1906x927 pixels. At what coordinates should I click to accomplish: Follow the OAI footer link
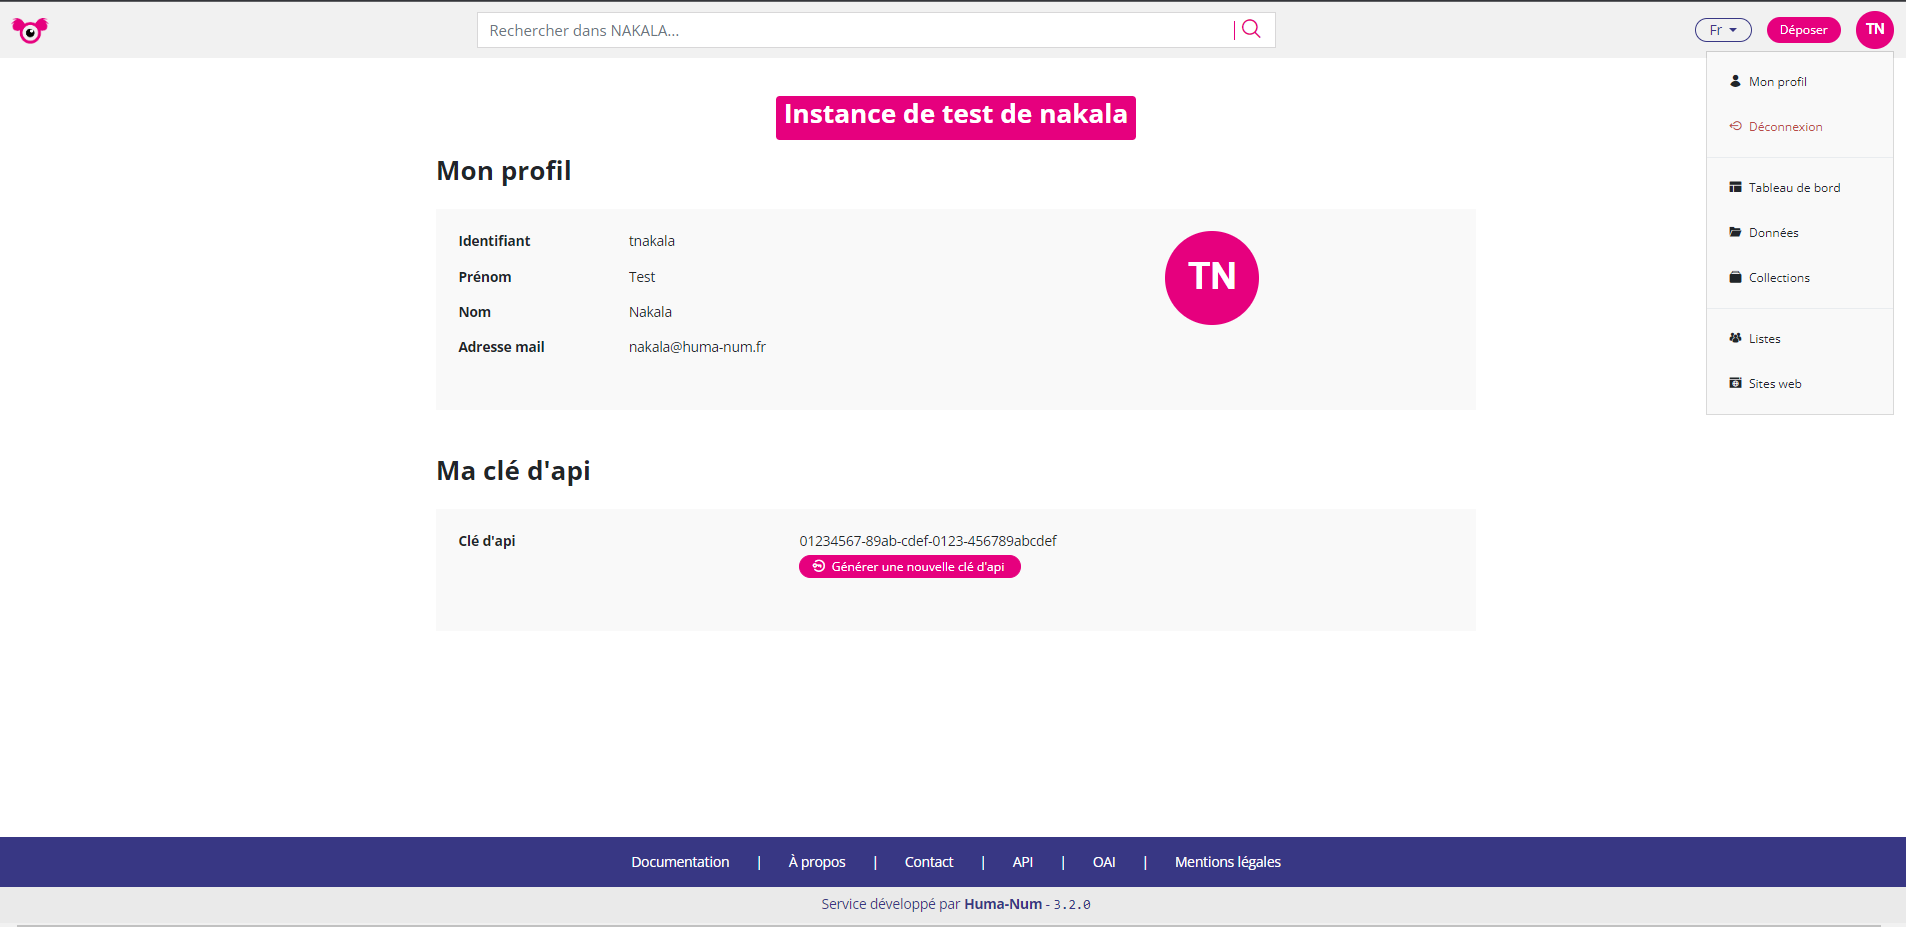pos(1103,862)
